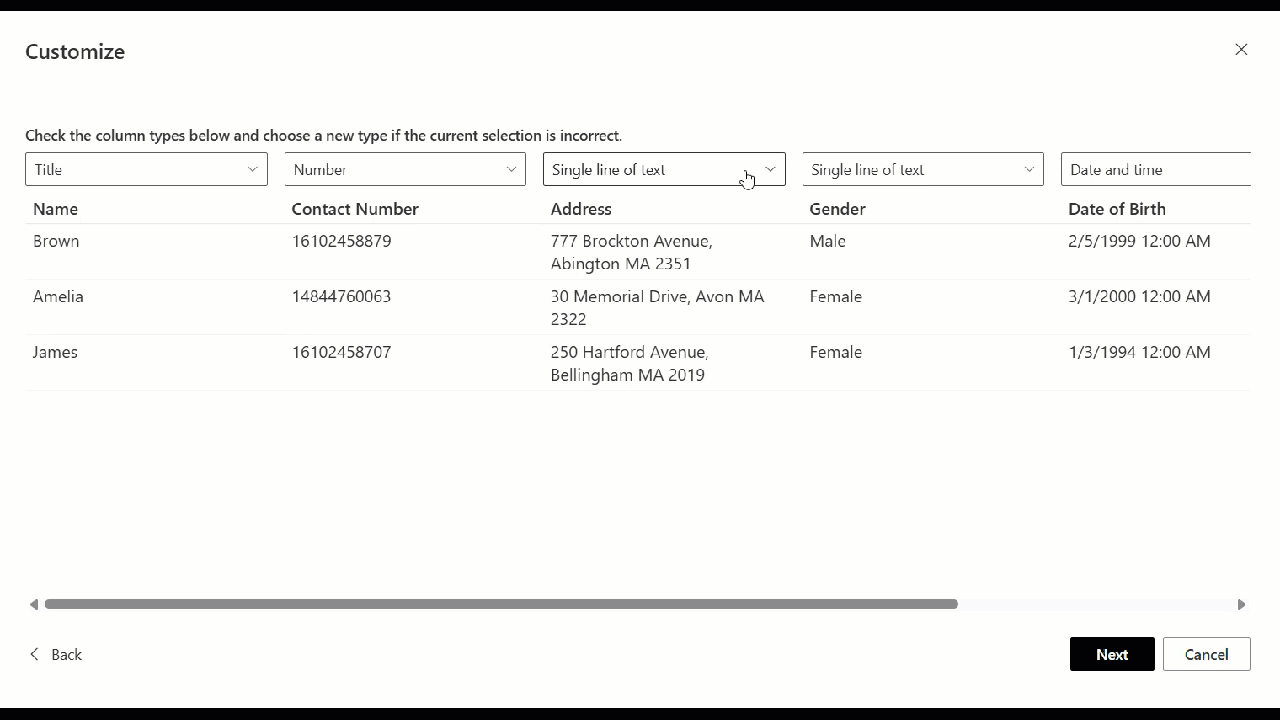This screenshot has height=720, width=1280.
Task: Open the Title column type dropdown
Action: [x=146, y=169]
